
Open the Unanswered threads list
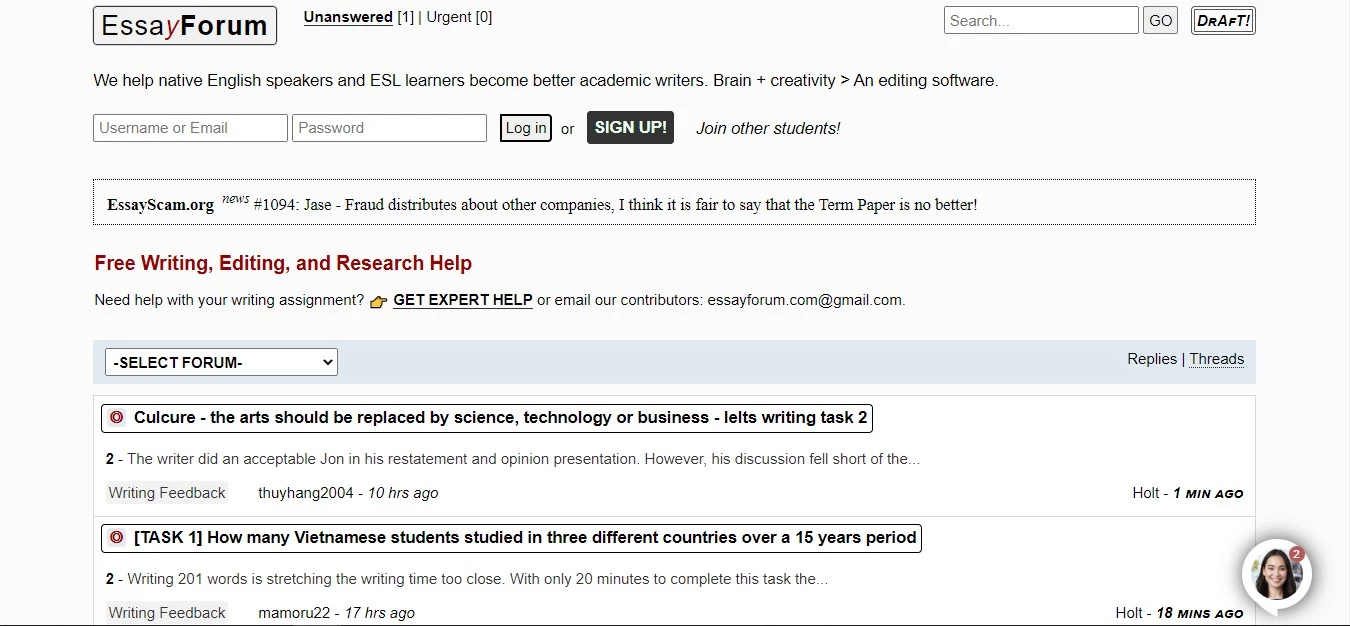pyautogui.click(x=347, y=17)
